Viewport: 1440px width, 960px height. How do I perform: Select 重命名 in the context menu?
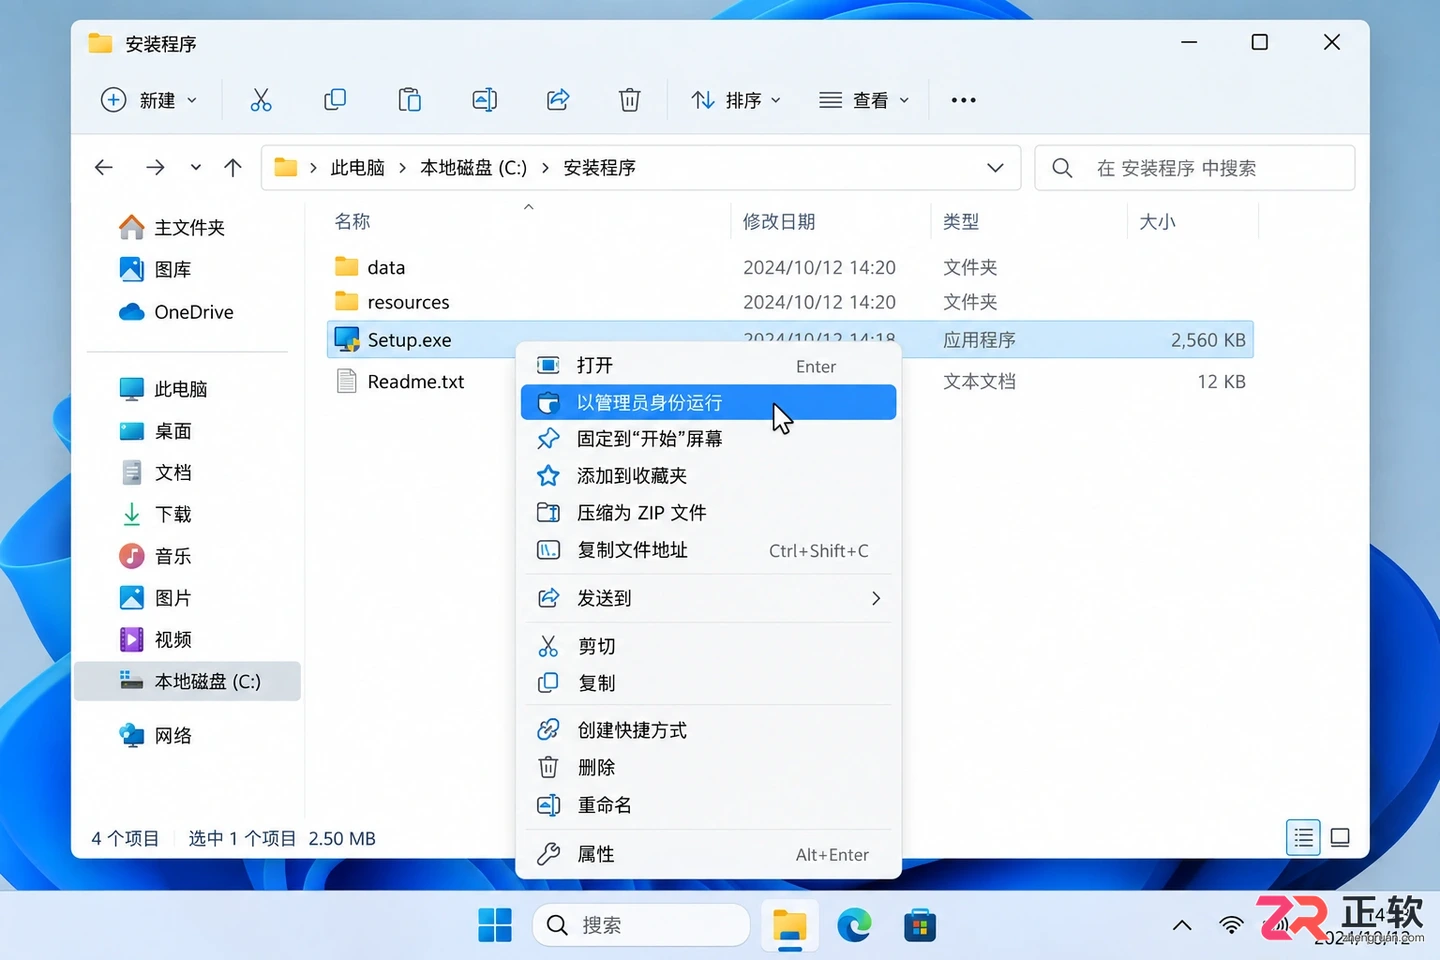click(x=708, y=805)
